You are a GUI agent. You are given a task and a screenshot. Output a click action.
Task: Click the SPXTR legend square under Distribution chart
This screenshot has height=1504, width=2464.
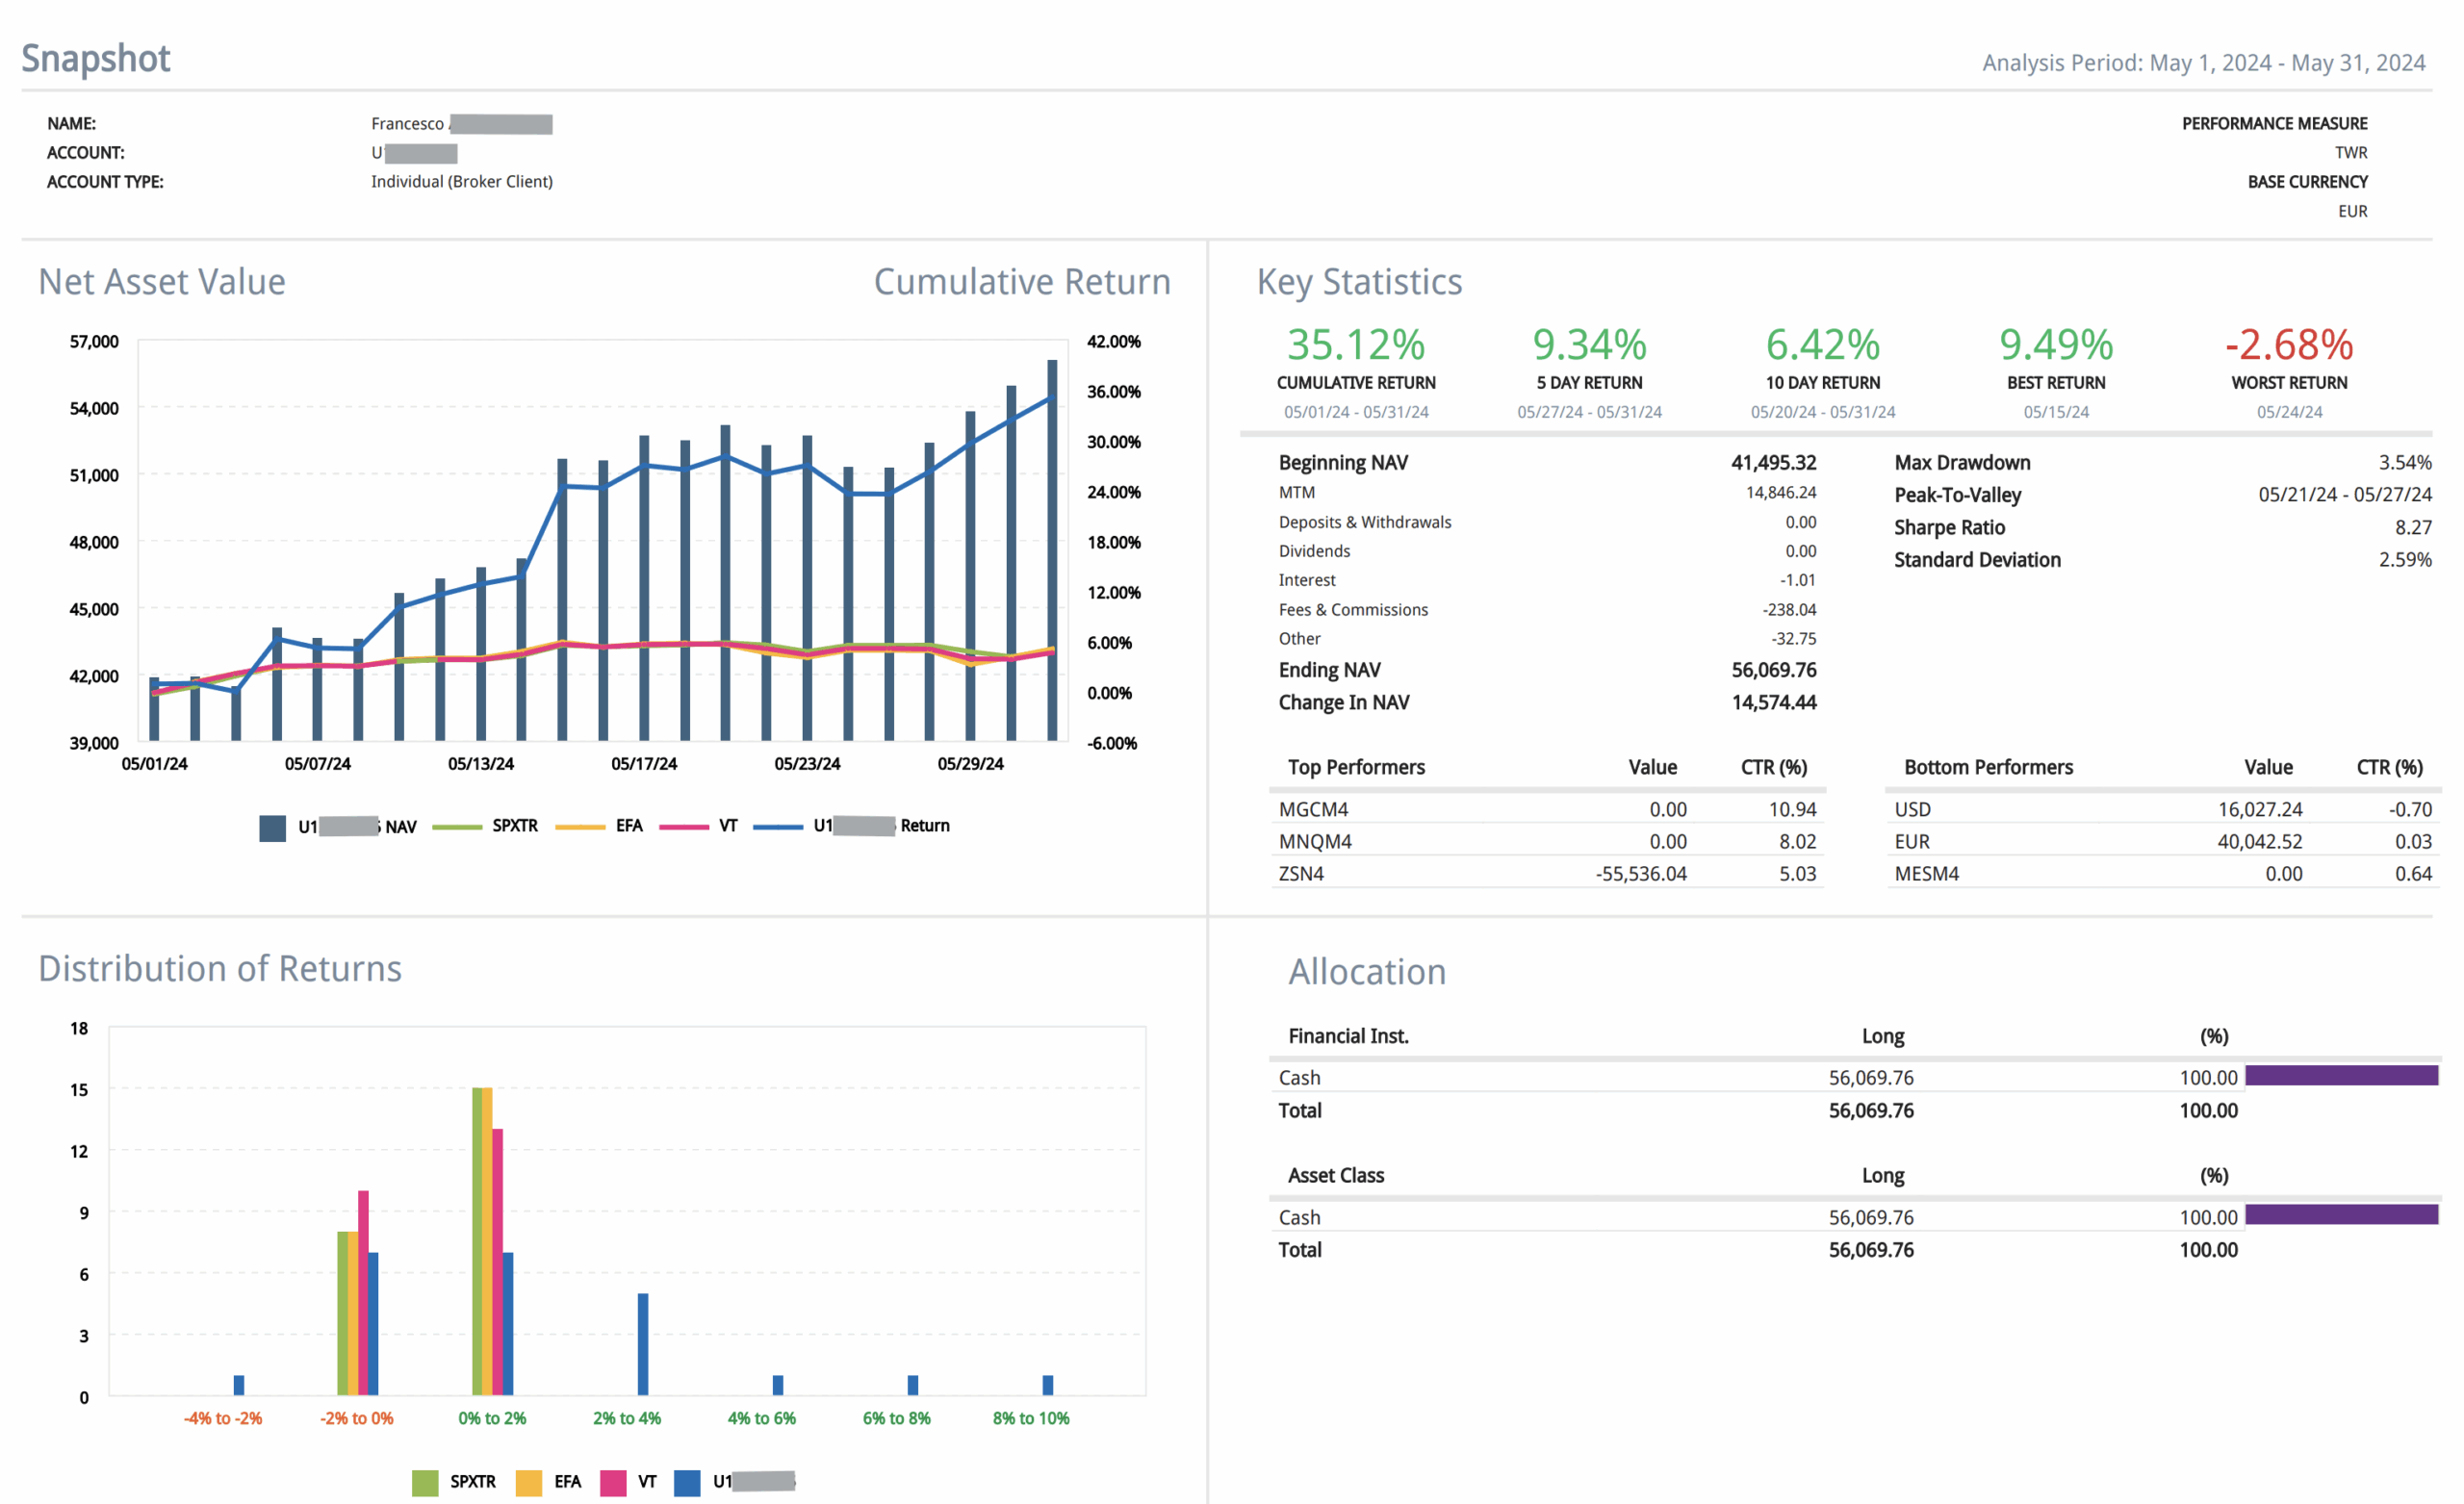425,1483
